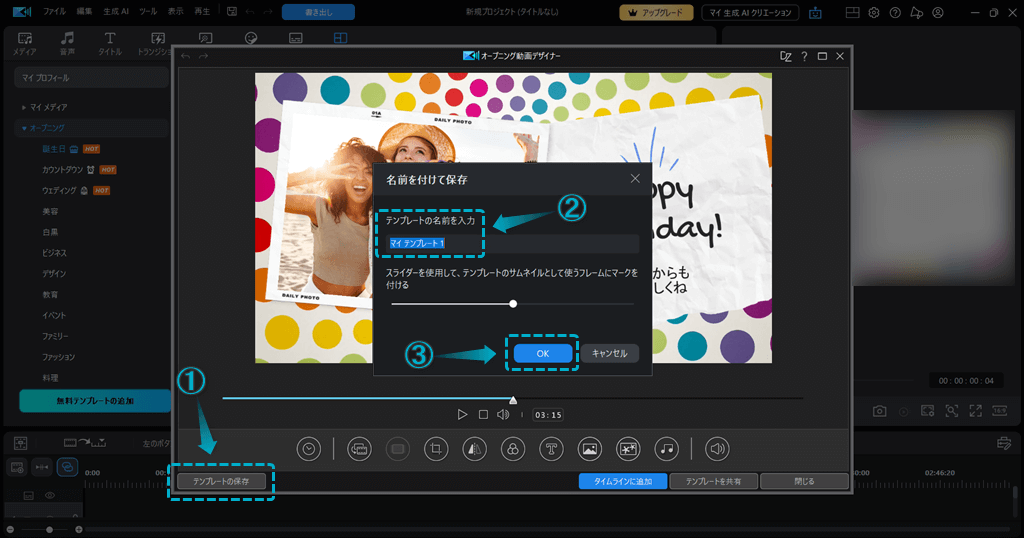Select the カウントダウン category
The image size is (1024, 538).
pyautogui.click(x=63, y=170)
